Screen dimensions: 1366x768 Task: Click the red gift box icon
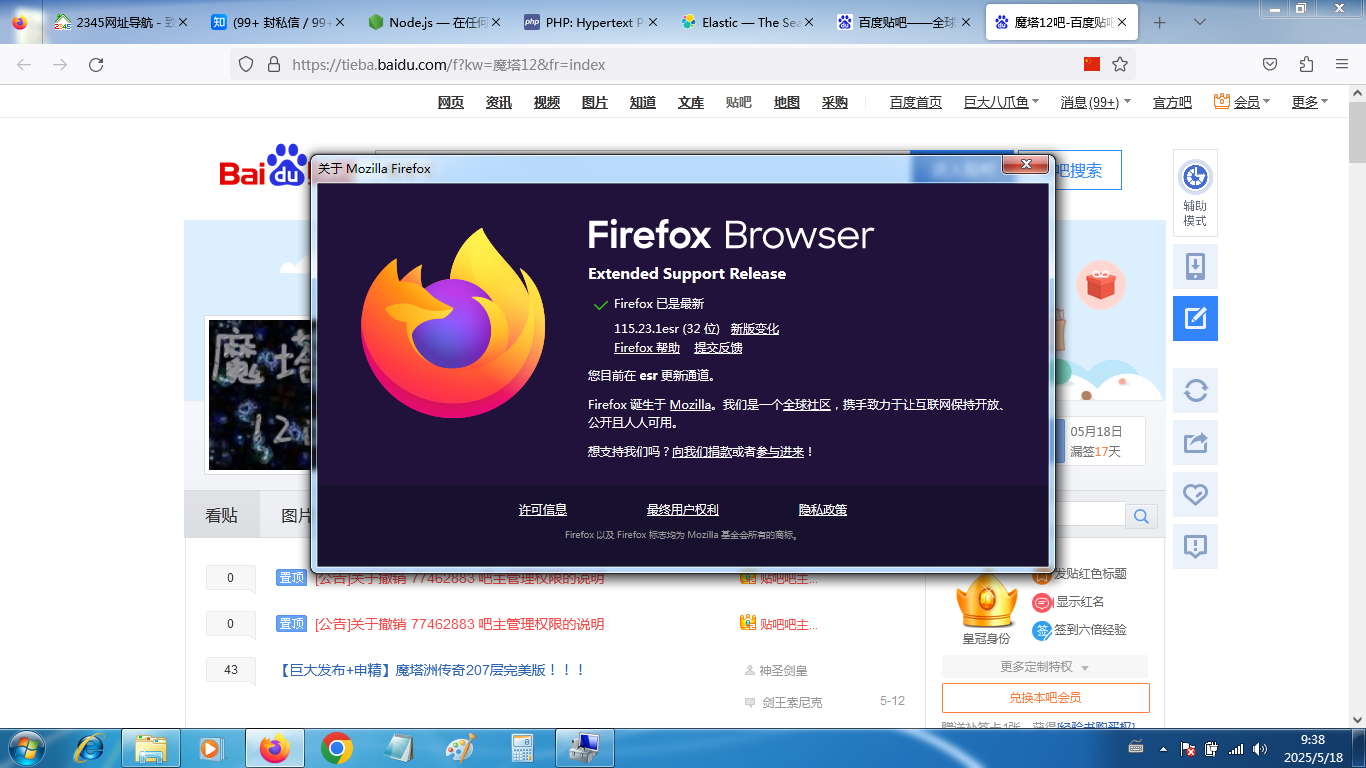pyautogui.click(x=1100, y=286)
